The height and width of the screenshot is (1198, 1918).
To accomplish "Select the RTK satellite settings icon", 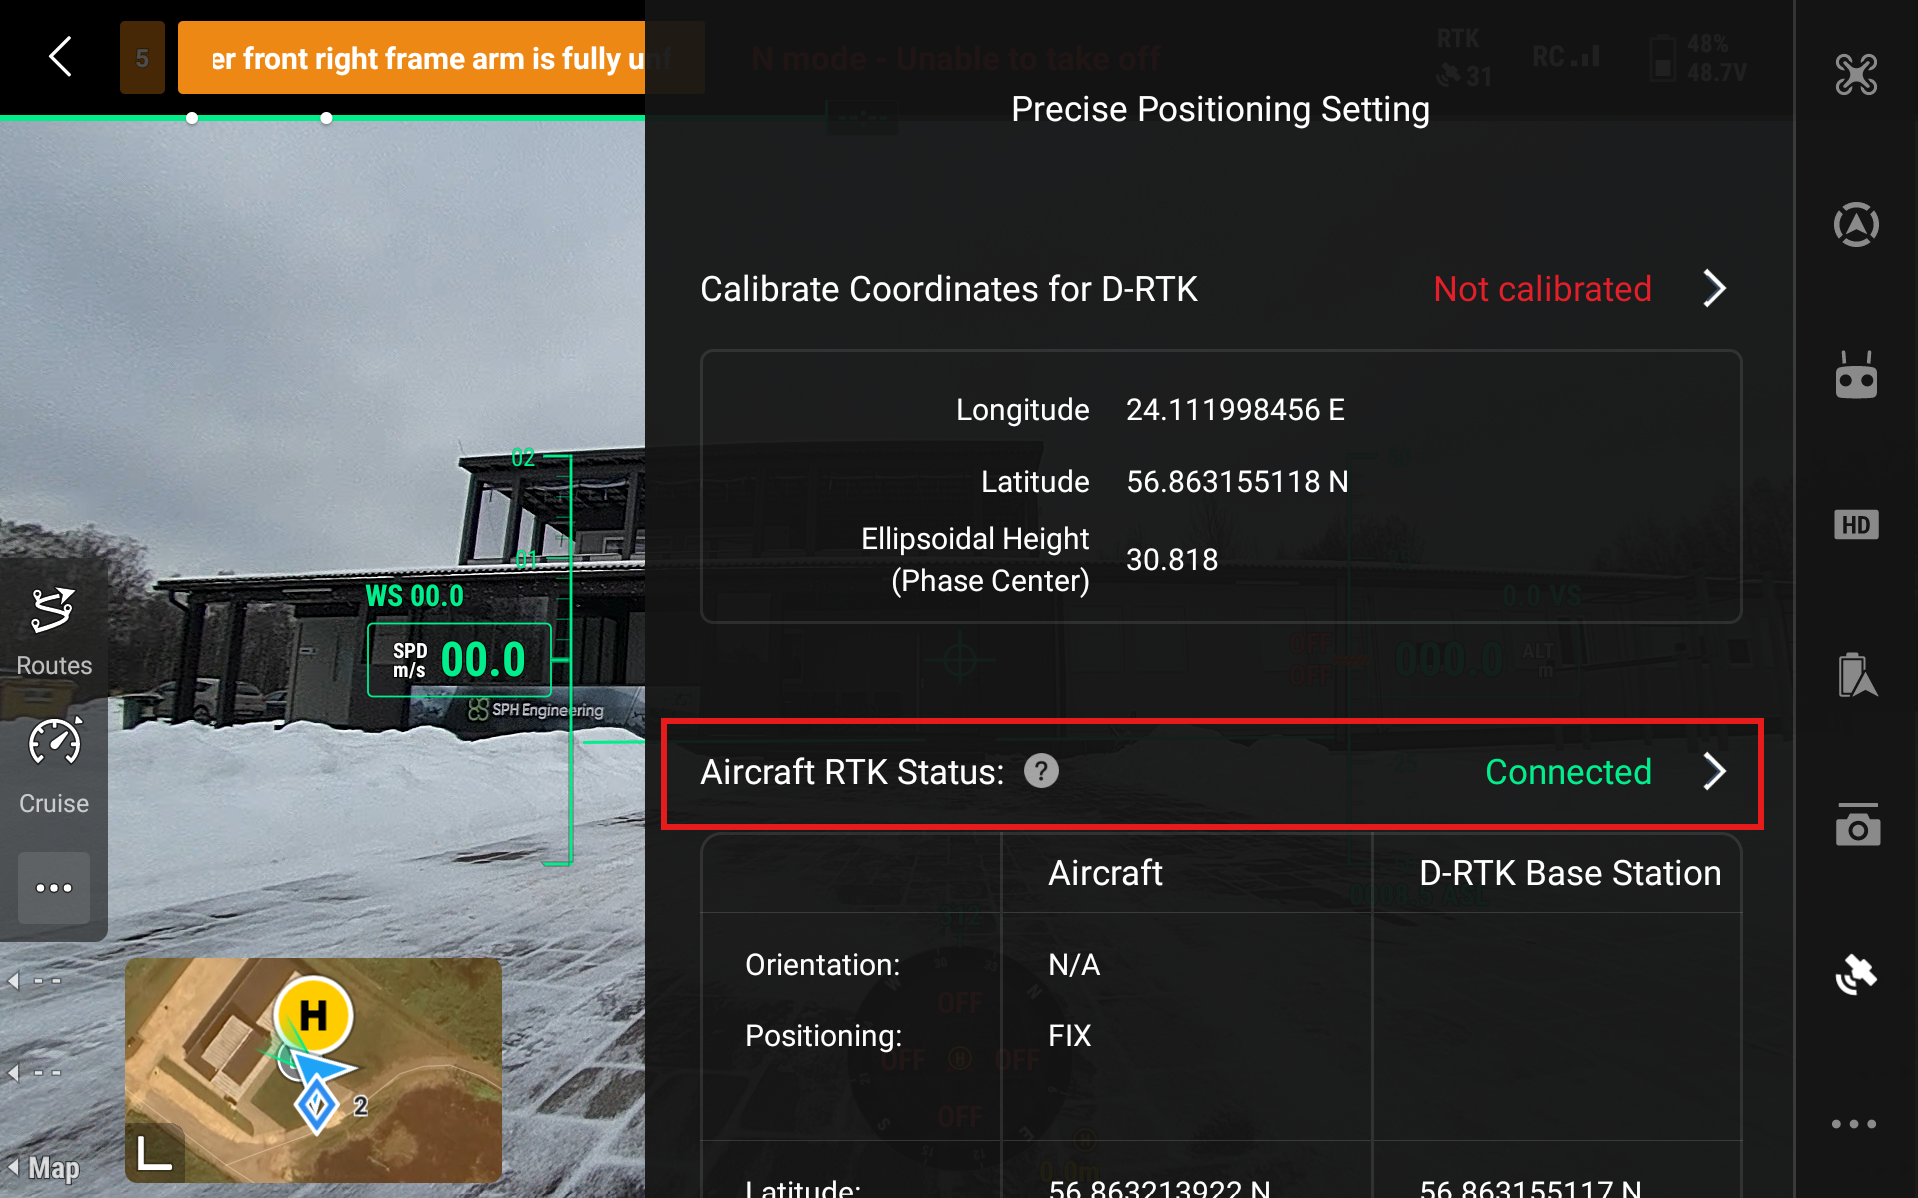I will 1856,974.
